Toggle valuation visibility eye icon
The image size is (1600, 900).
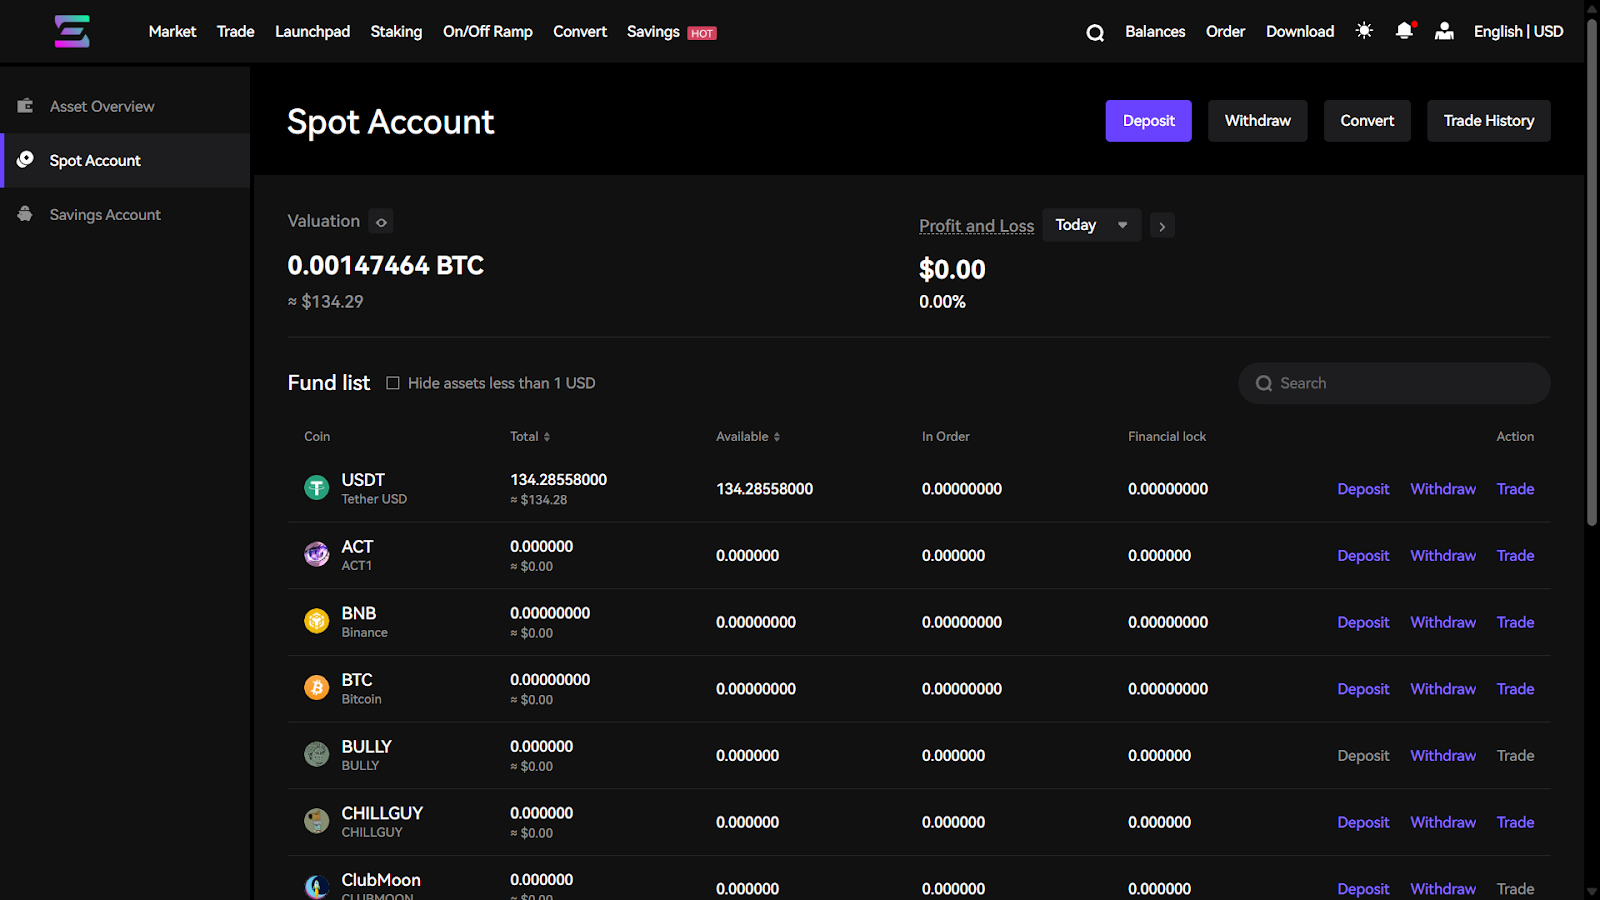tap(381, 222)
